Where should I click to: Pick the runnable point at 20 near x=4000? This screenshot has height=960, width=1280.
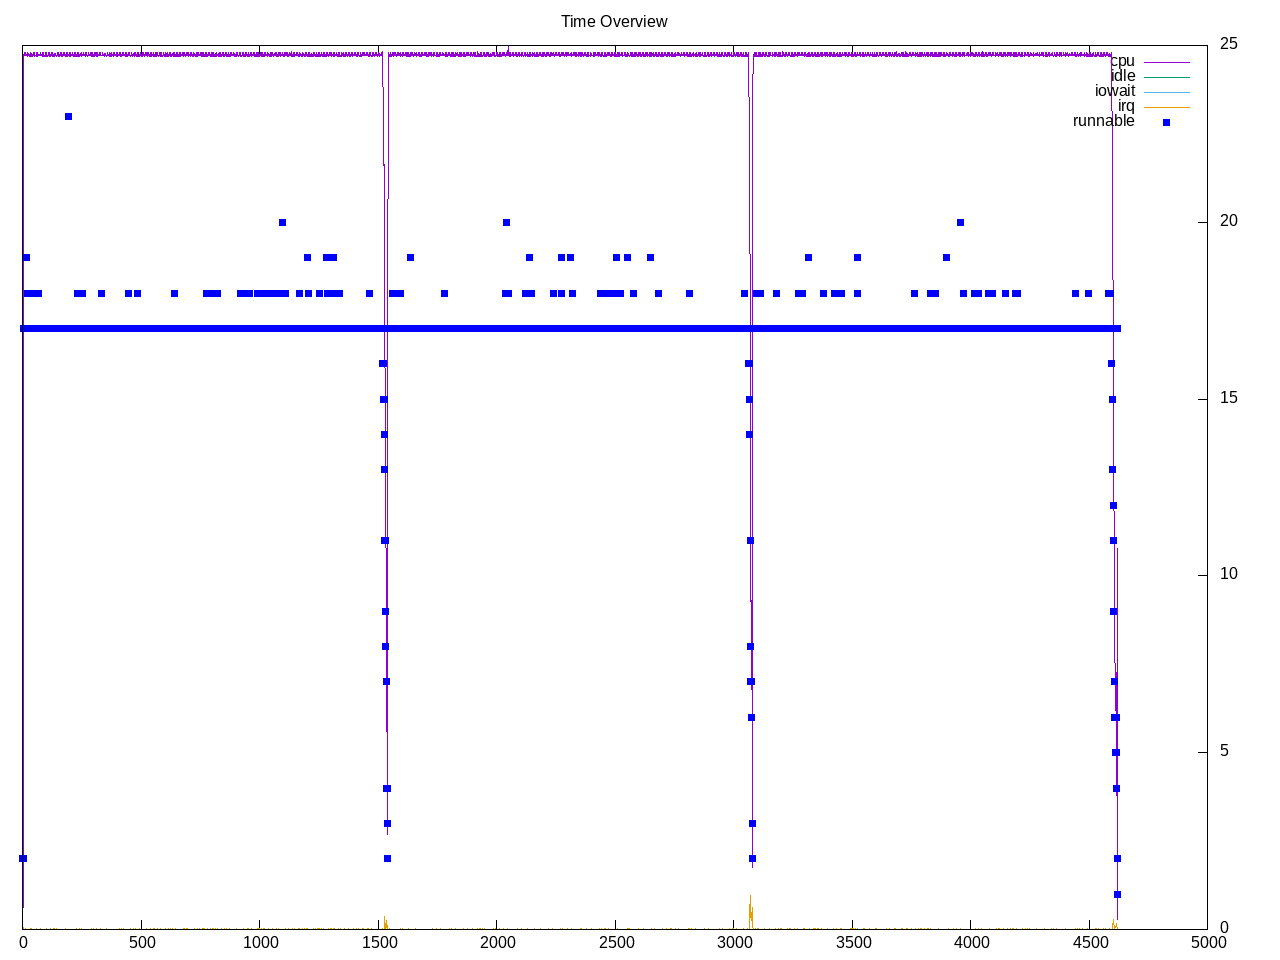960,222
